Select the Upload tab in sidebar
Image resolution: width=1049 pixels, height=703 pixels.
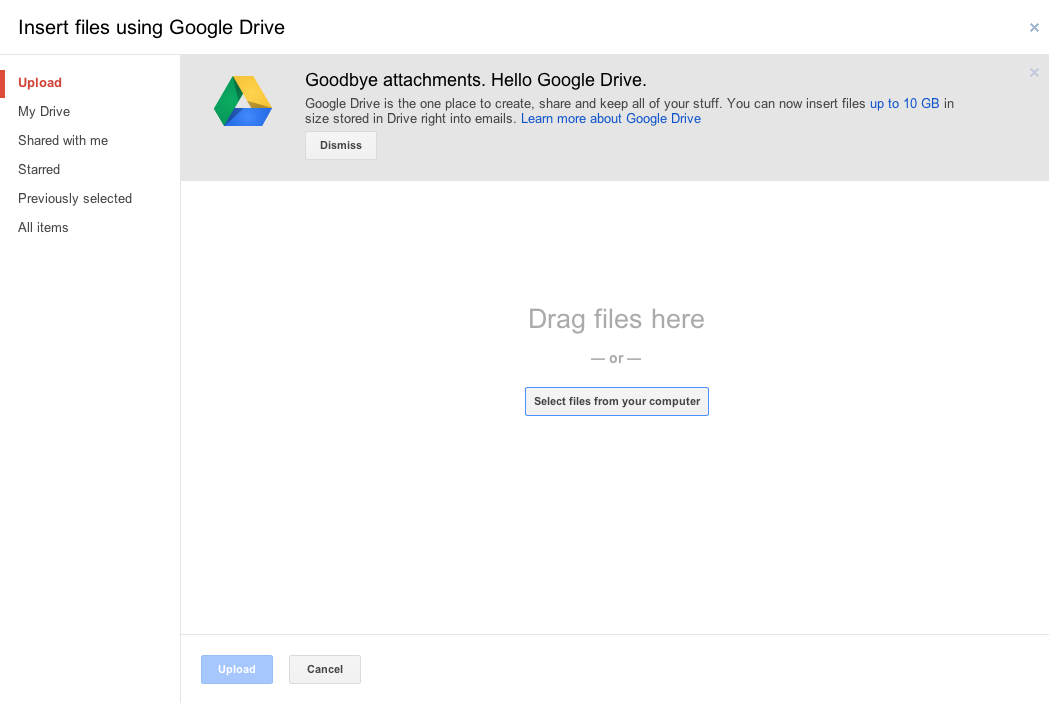pyautogui.click(x=40, y=82)
